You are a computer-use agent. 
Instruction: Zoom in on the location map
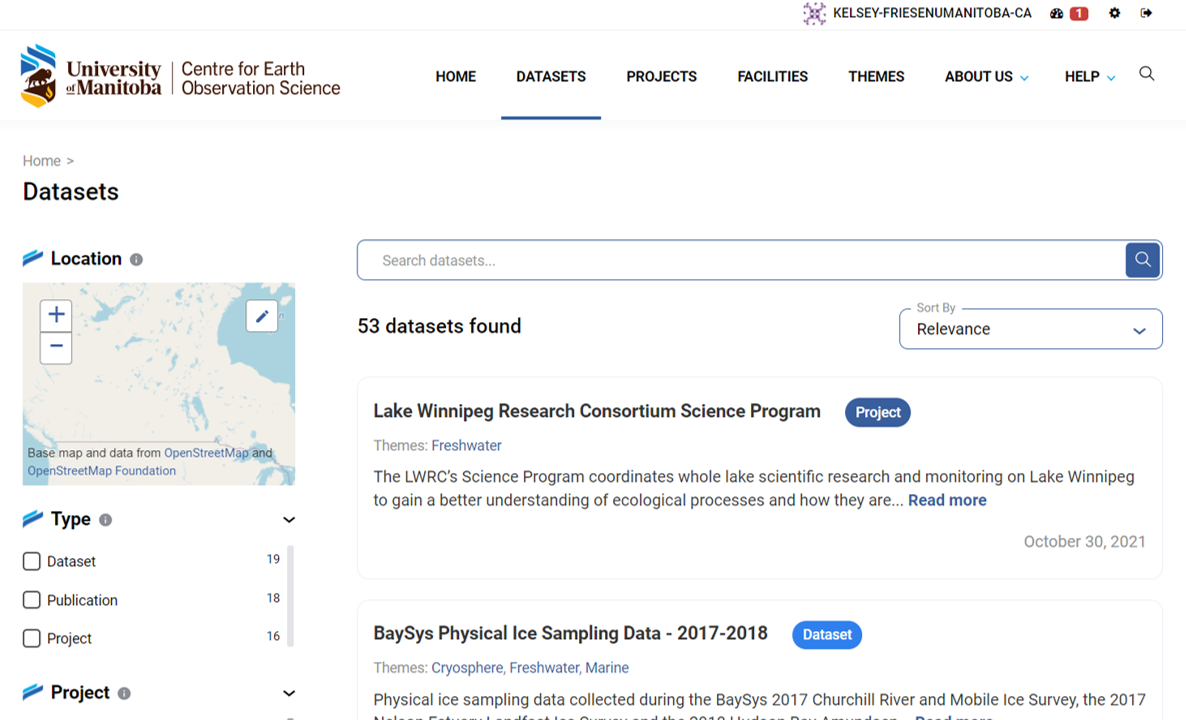point(56,315)
